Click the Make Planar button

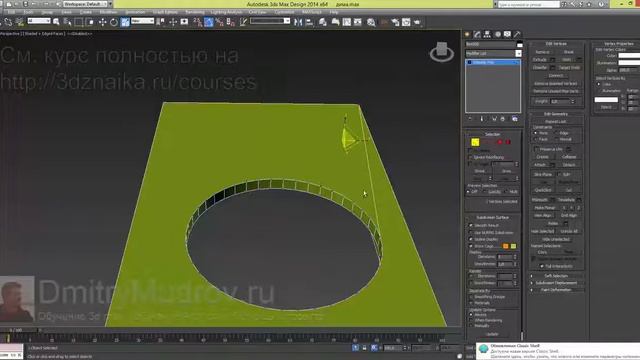tap(544, 208)
